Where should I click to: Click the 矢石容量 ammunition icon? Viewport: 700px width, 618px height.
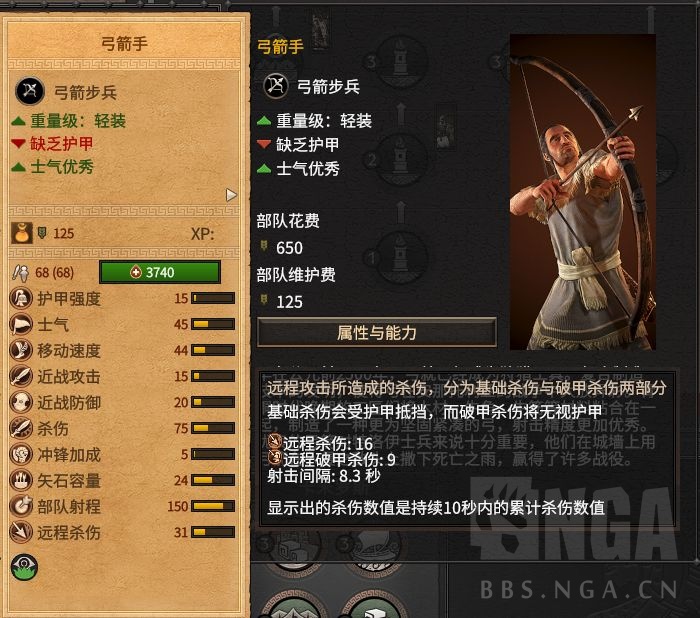(x=21, y=480)
